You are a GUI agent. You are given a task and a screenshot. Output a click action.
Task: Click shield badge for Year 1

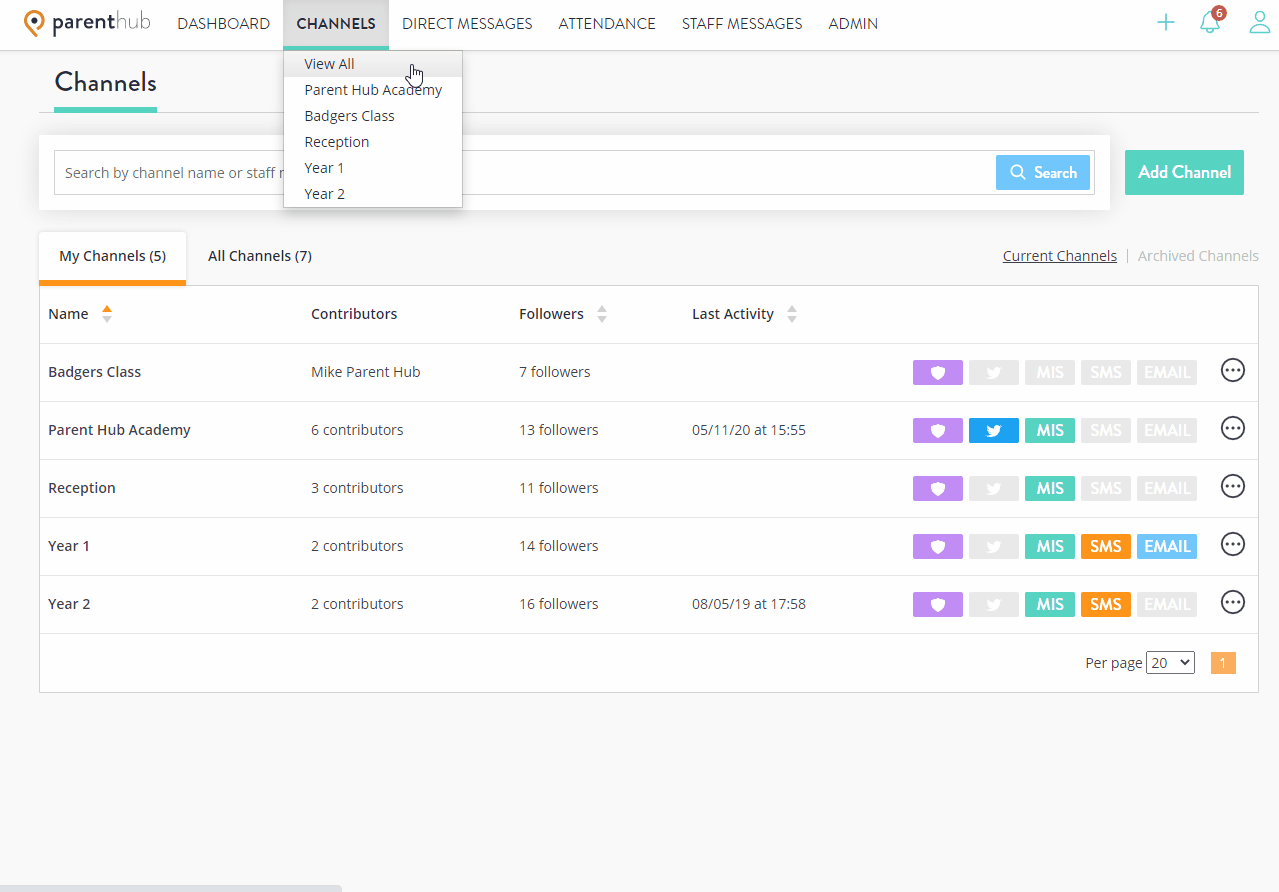[938, 546]
